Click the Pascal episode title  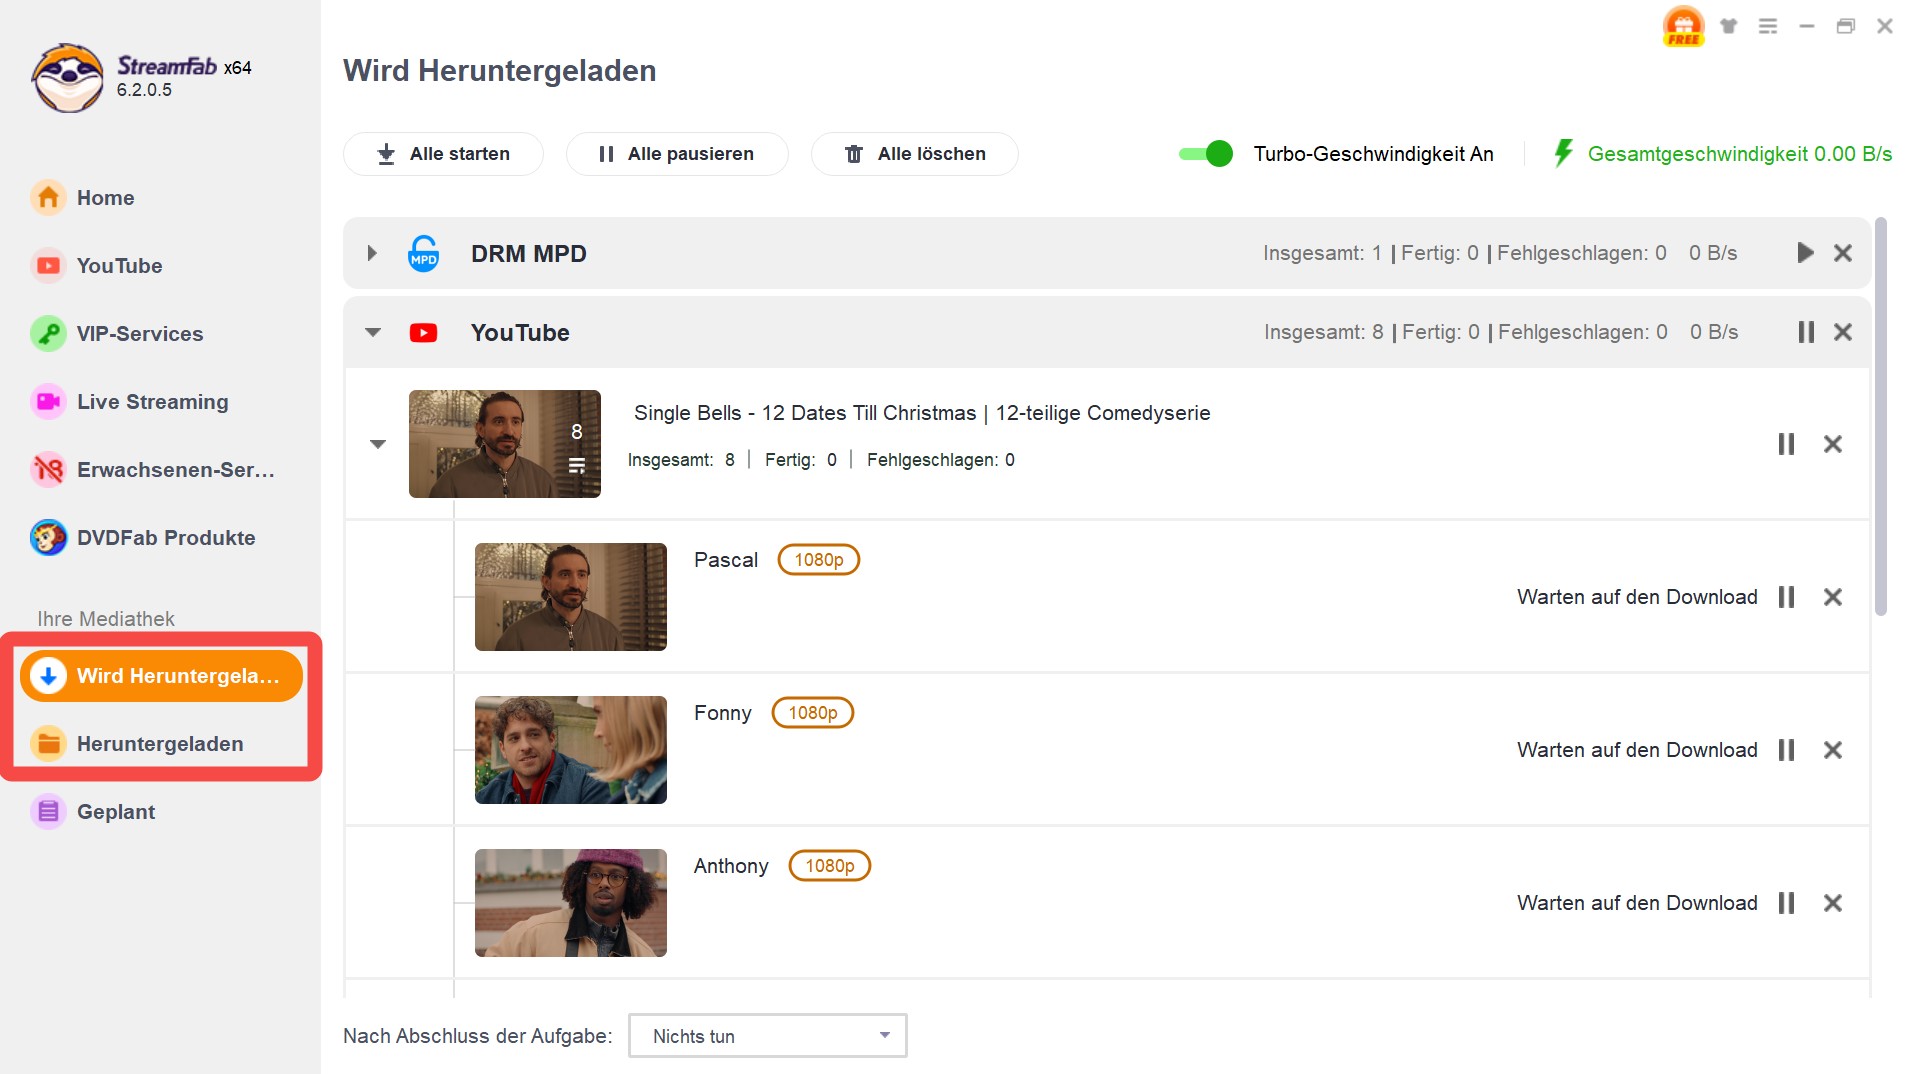[x=726, y=560]
